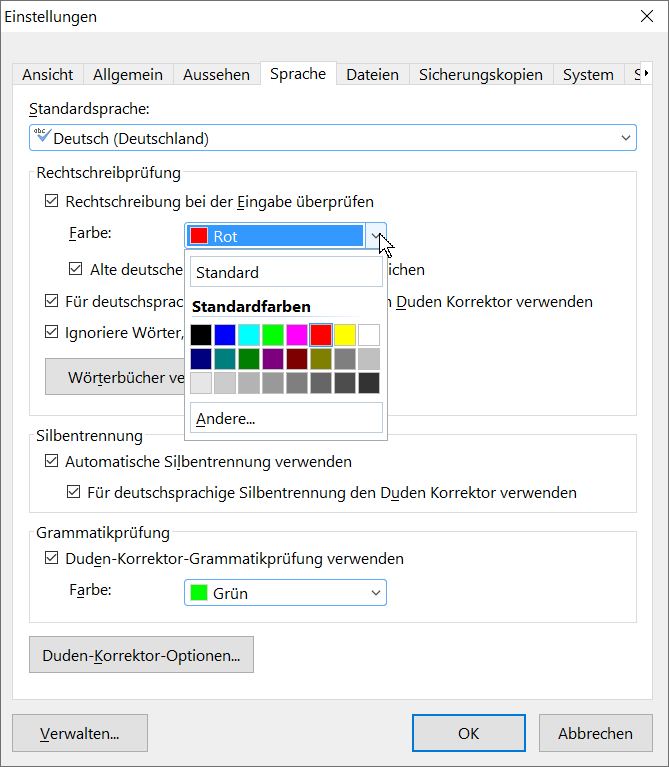The height and width of the screenshot is (767, 669).
Task: Pick the lightest gray swatch in bottom row
Action: coord(201,383)
